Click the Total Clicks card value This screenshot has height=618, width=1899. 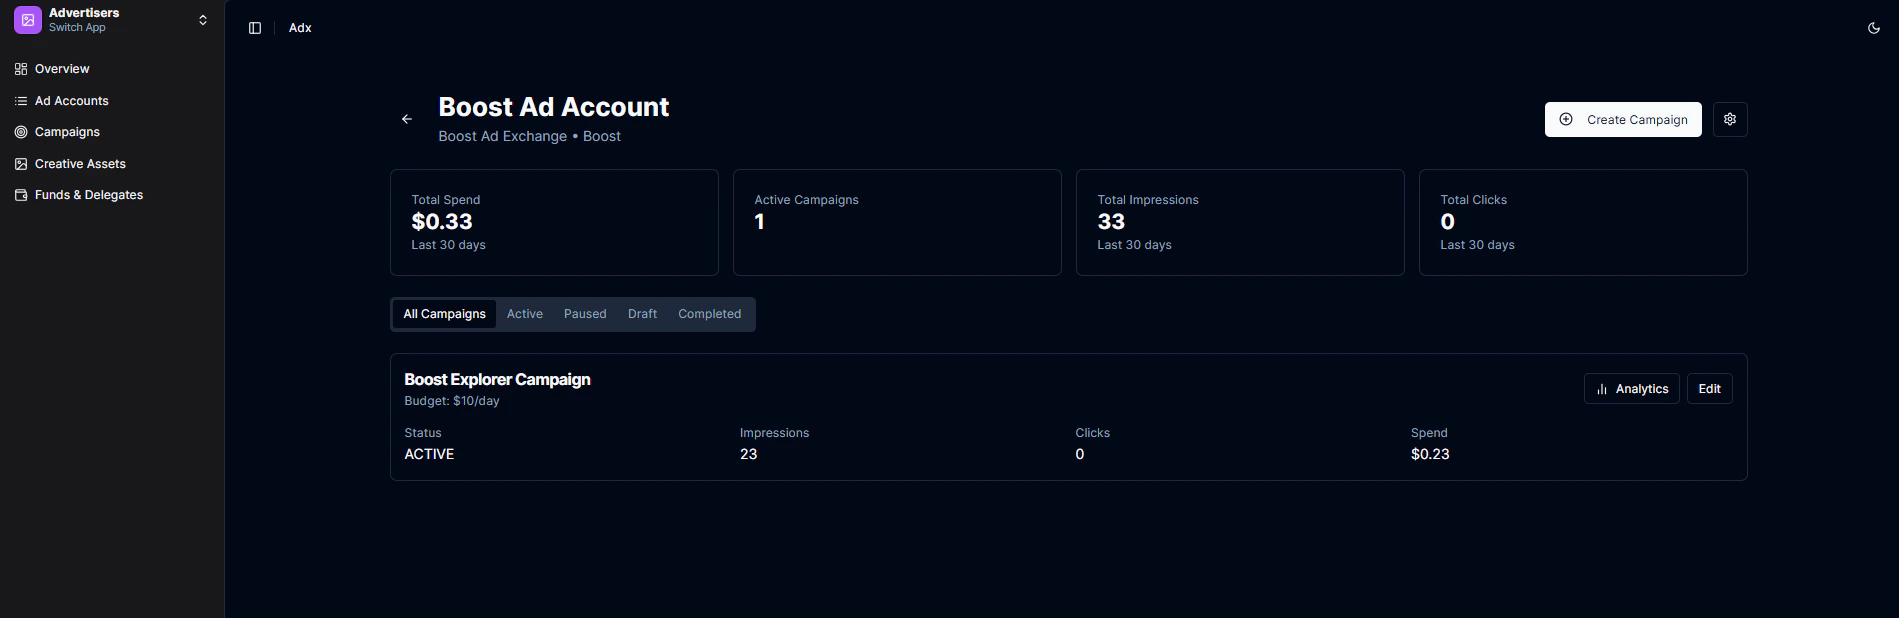coord(1447,222)
